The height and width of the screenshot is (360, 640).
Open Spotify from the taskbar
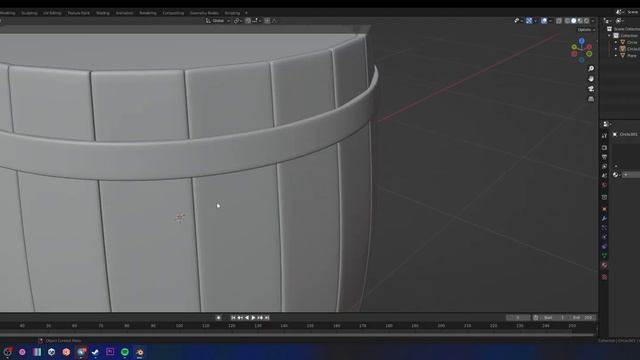point(124,352)
